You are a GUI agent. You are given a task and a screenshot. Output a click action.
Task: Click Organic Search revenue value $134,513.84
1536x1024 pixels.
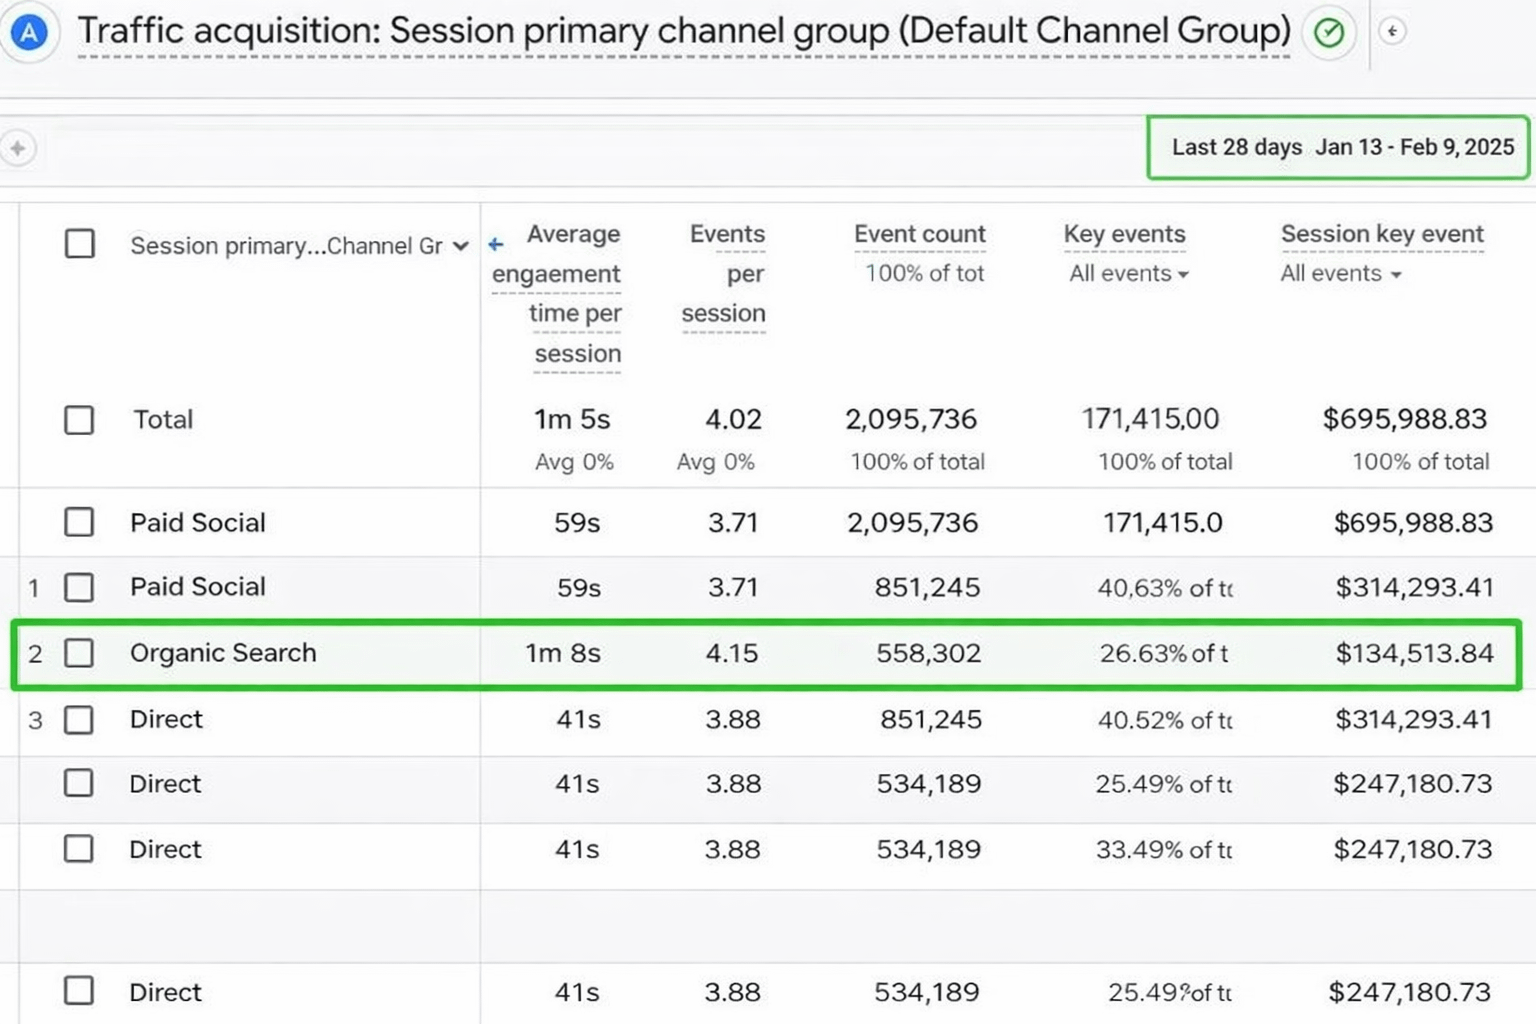pos(1414,653)
